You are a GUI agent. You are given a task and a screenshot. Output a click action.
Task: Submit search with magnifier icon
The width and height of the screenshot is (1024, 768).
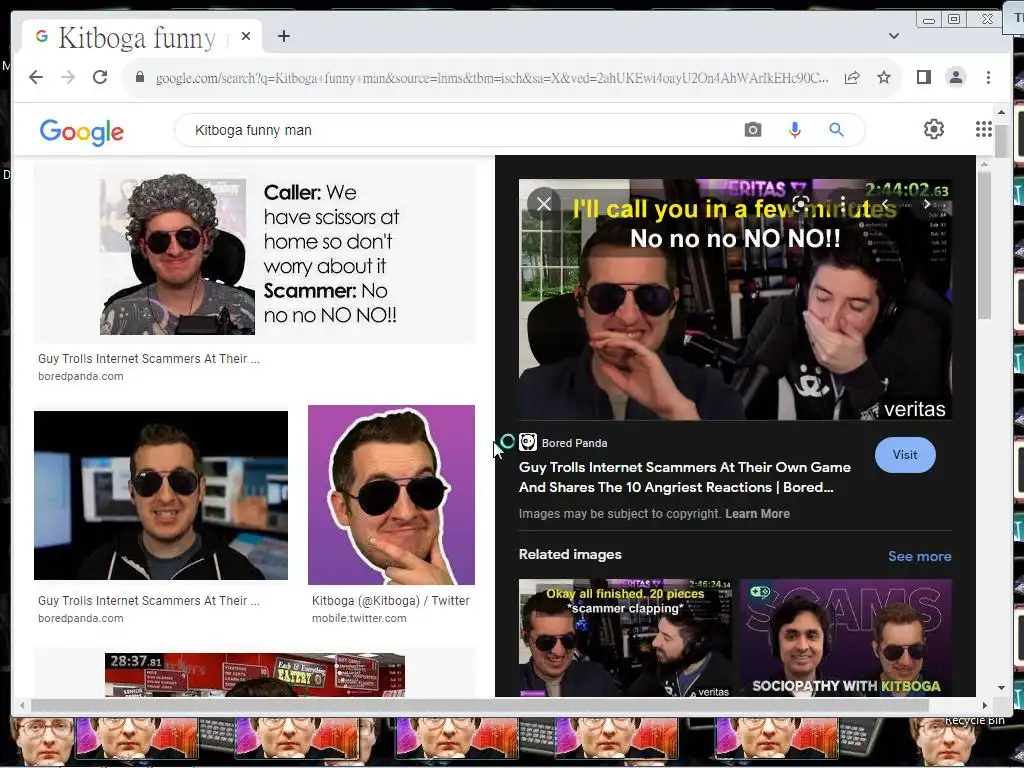(x=837, y=130)
